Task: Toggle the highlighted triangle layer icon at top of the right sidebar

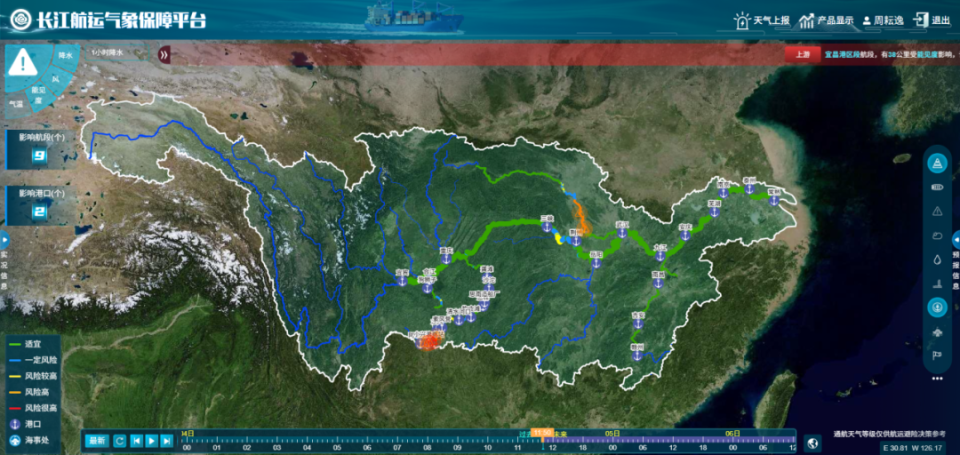Action: 937,163
